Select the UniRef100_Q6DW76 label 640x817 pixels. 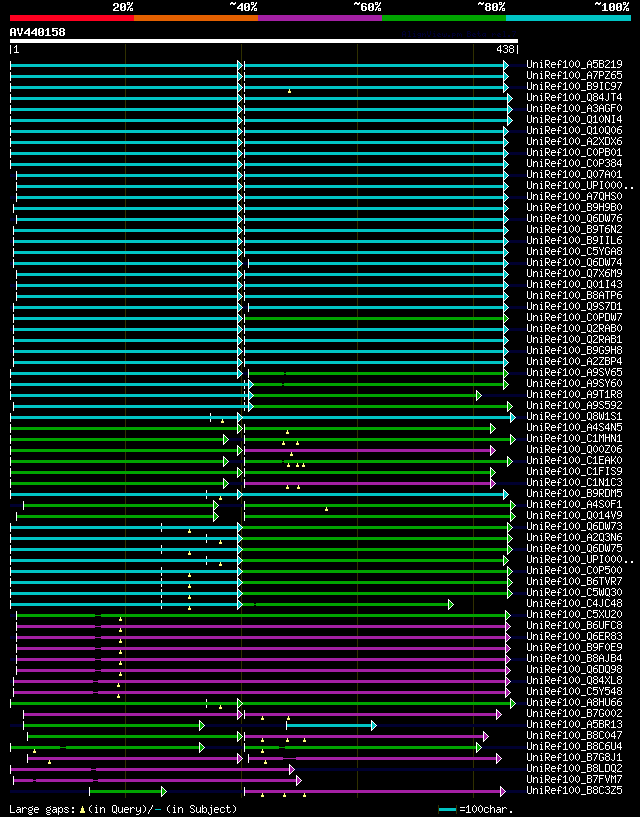(574, 218)
